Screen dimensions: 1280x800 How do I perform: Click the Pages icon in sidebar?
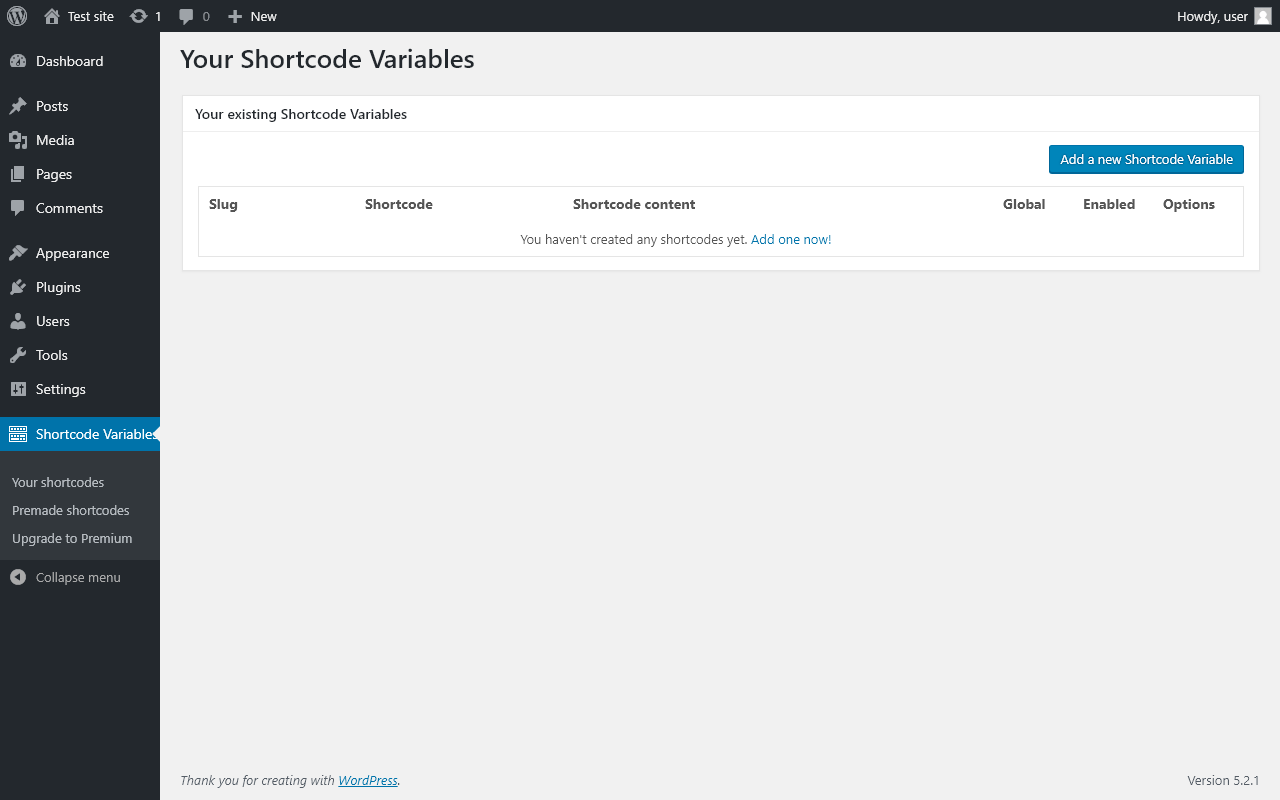click(x=18, y=174)
